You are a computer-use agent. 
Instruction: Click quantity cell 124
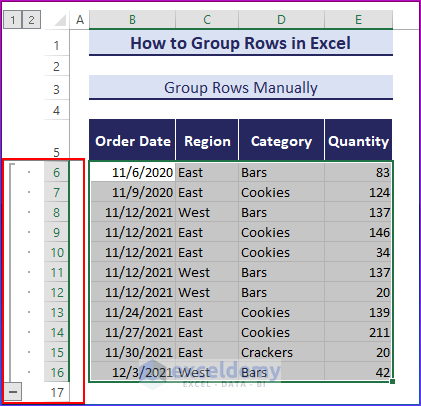[x=358, y=192]
